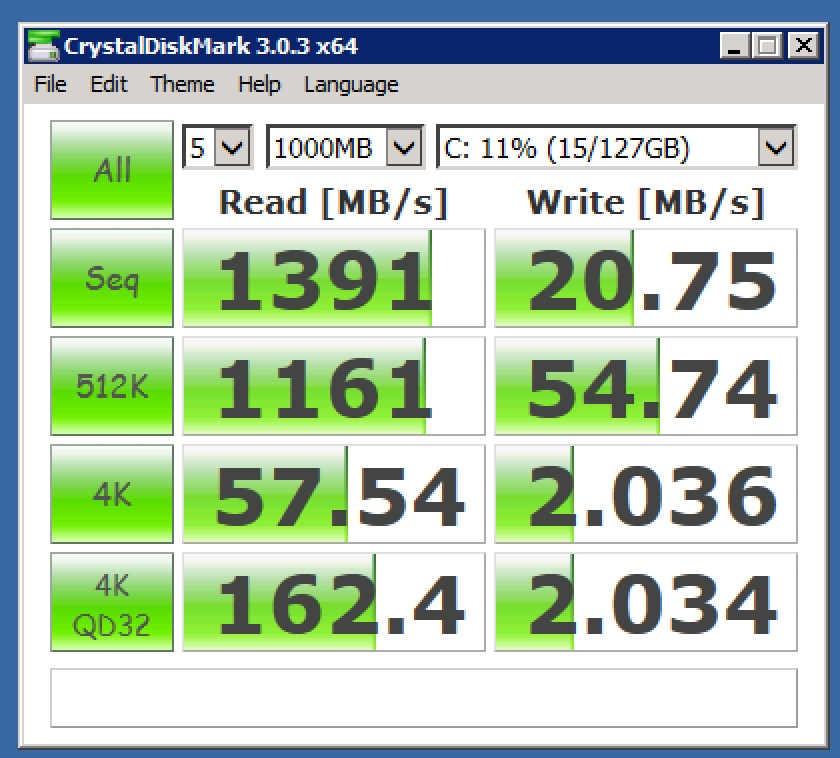Start the Seq sequential test
Viewport: 840px width, 758px height.
click(x=111, y=278)
